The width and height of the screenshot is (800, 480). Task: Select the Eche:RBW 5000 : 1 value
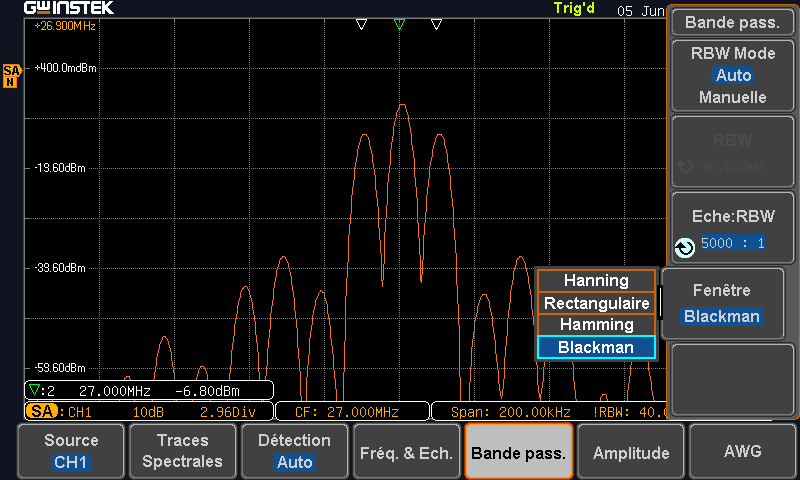733,243
